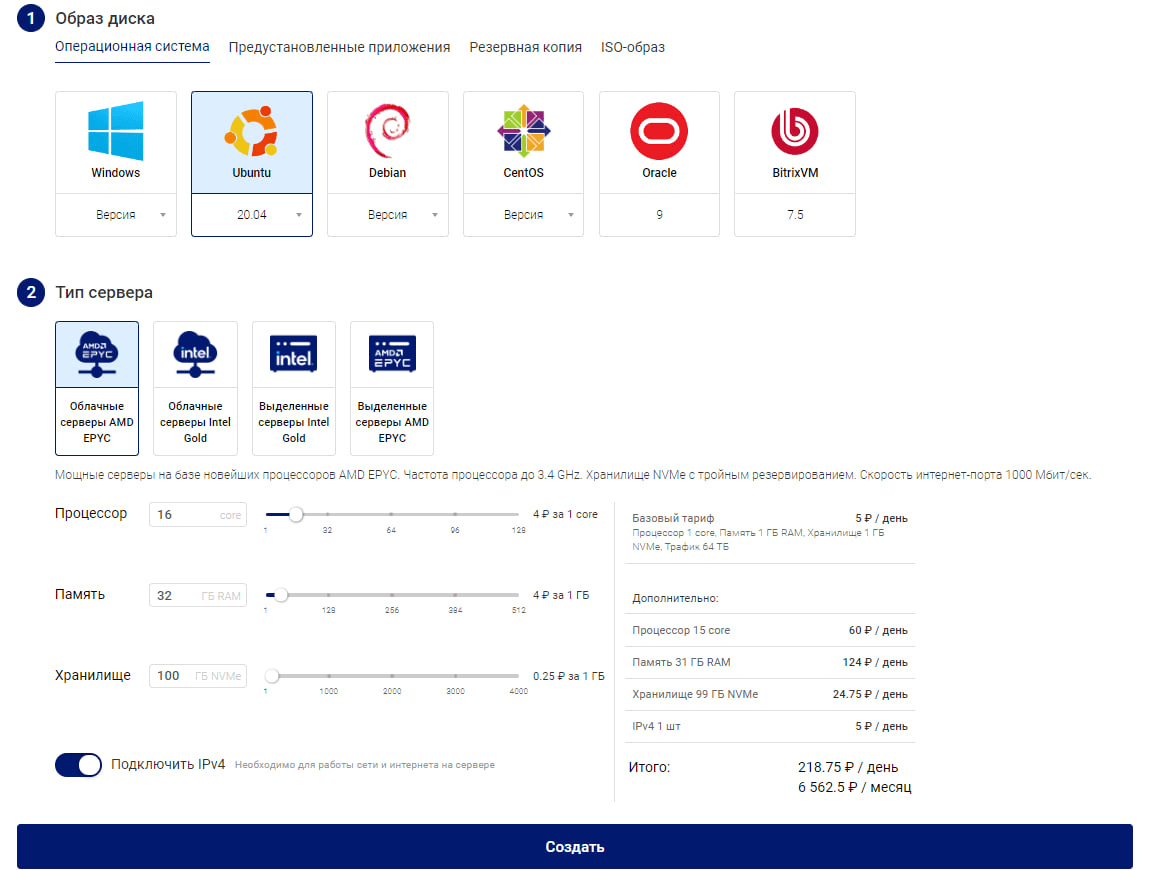The image size is (1156, 870).
Task: Pick the Debian swirl logo
Action: click(x=387, y=131)
